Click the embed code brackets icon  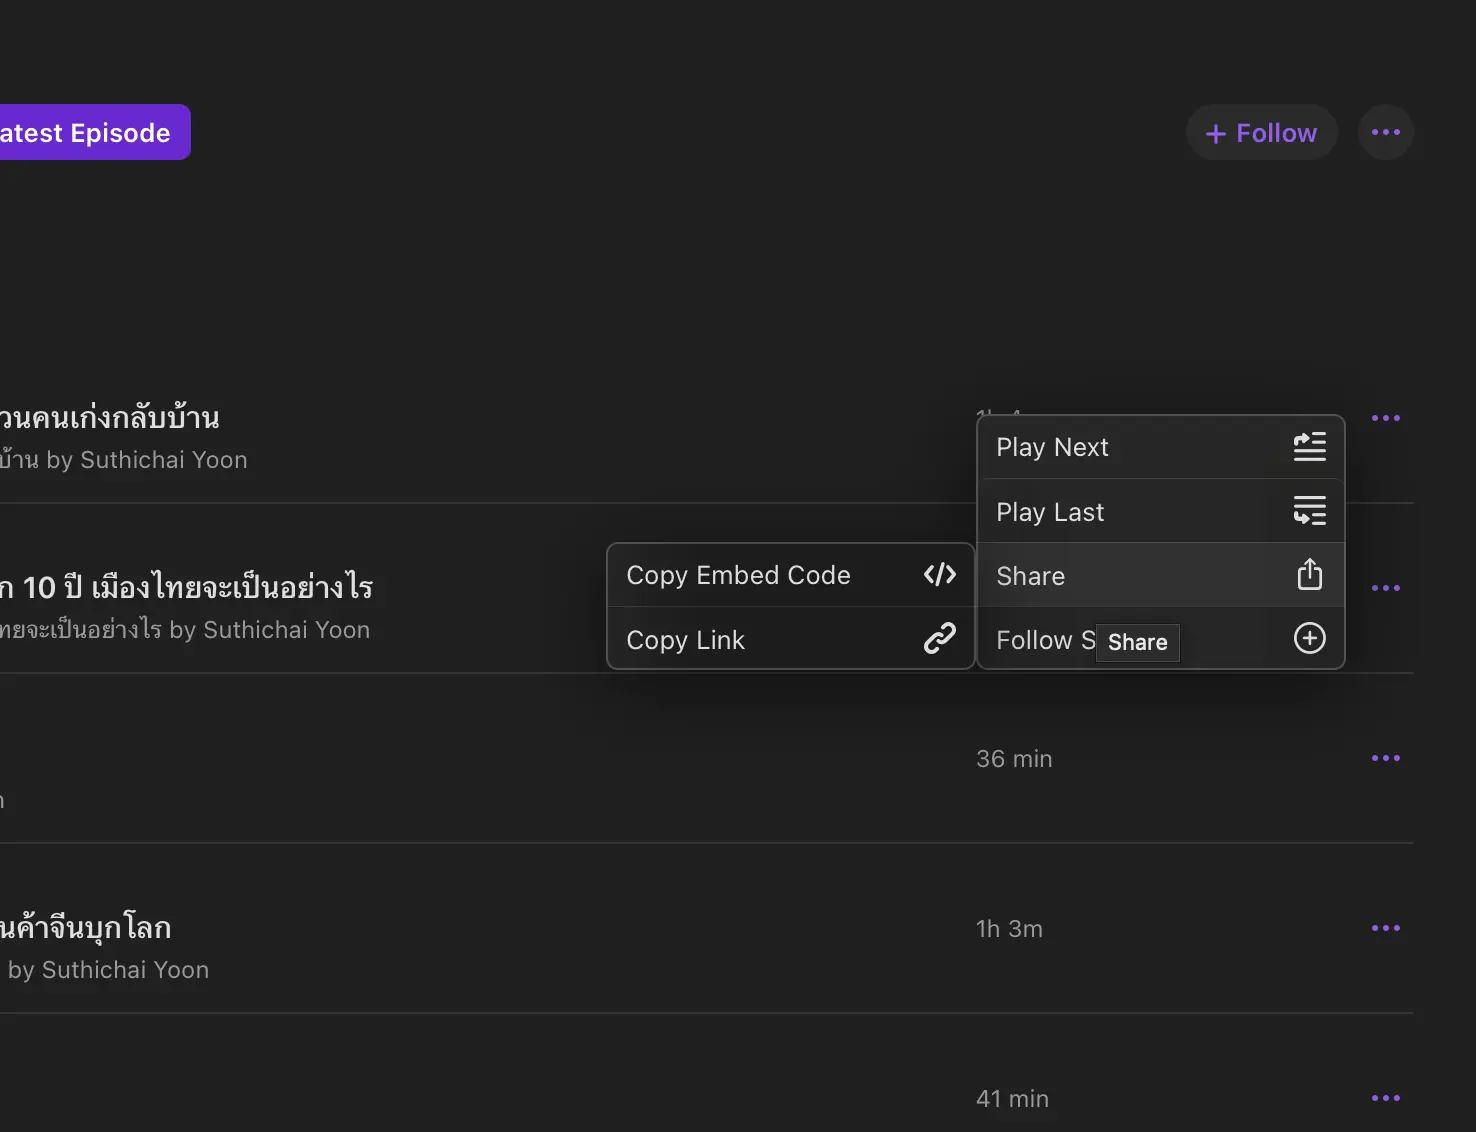tap(939, 574)
